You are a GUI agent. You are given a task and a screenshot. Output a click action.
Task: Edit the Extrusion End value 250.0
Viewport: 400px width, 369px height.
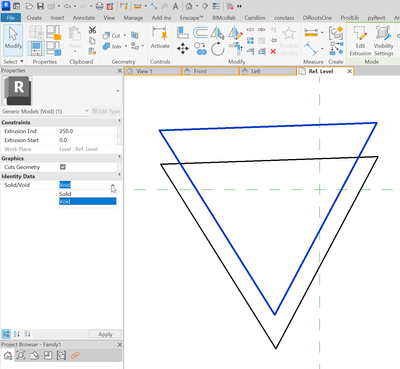coord(88,131)
